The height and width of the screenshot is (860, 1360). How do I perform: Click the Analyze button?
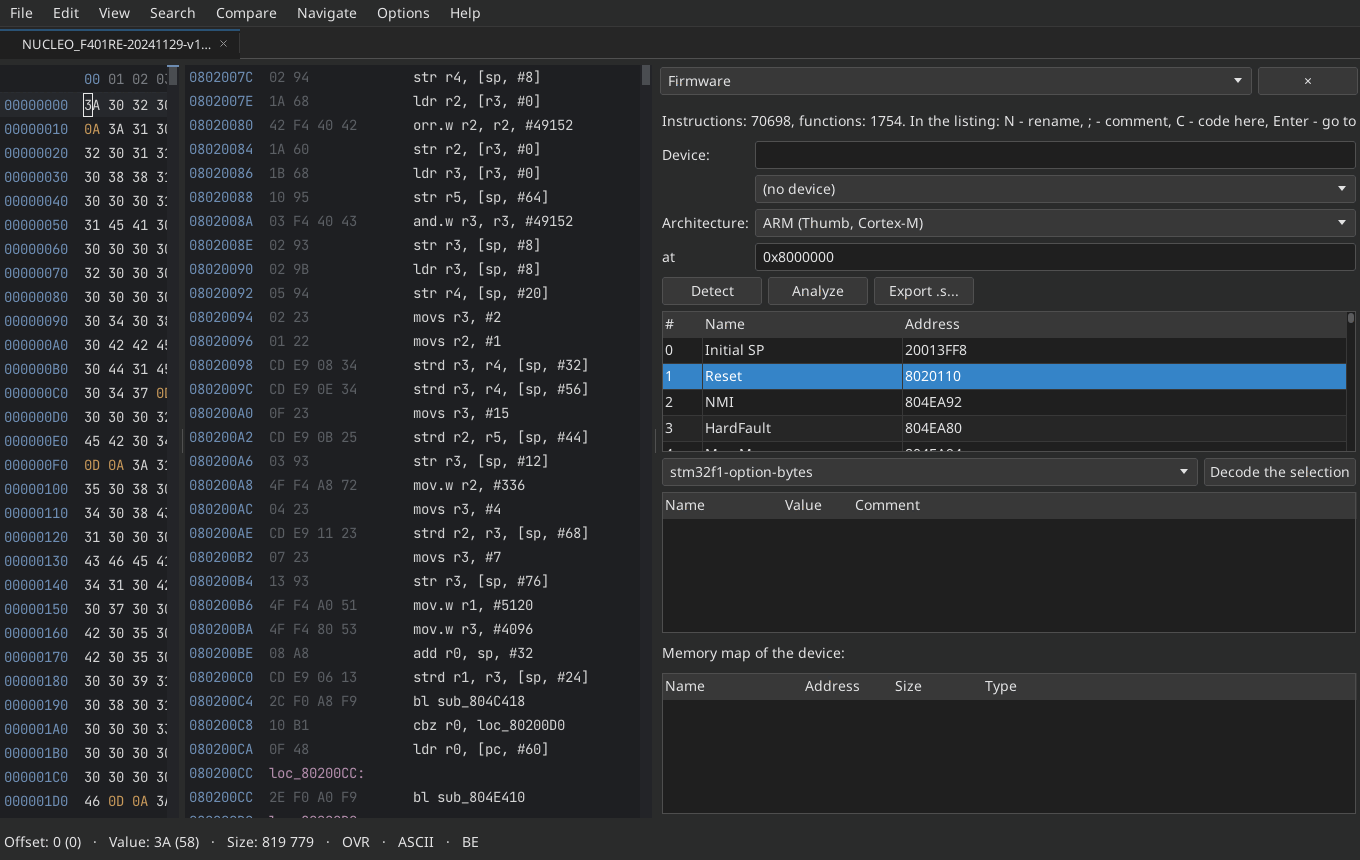(x=817, y=291)
